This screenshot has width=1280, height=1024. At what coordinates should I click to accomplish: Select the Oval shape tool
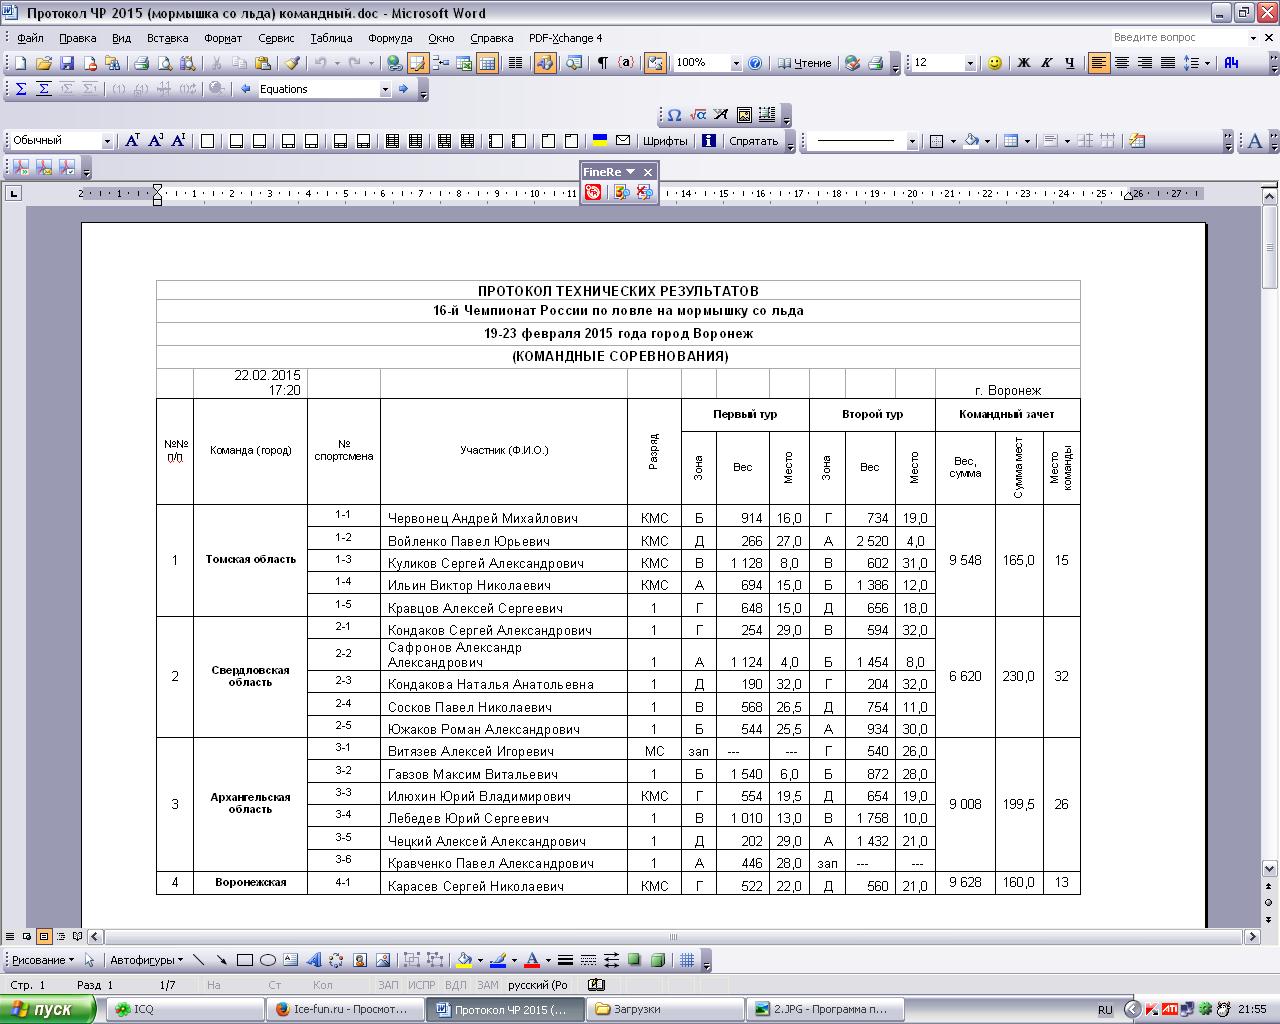pyautogui.click(x=268, y=961)
